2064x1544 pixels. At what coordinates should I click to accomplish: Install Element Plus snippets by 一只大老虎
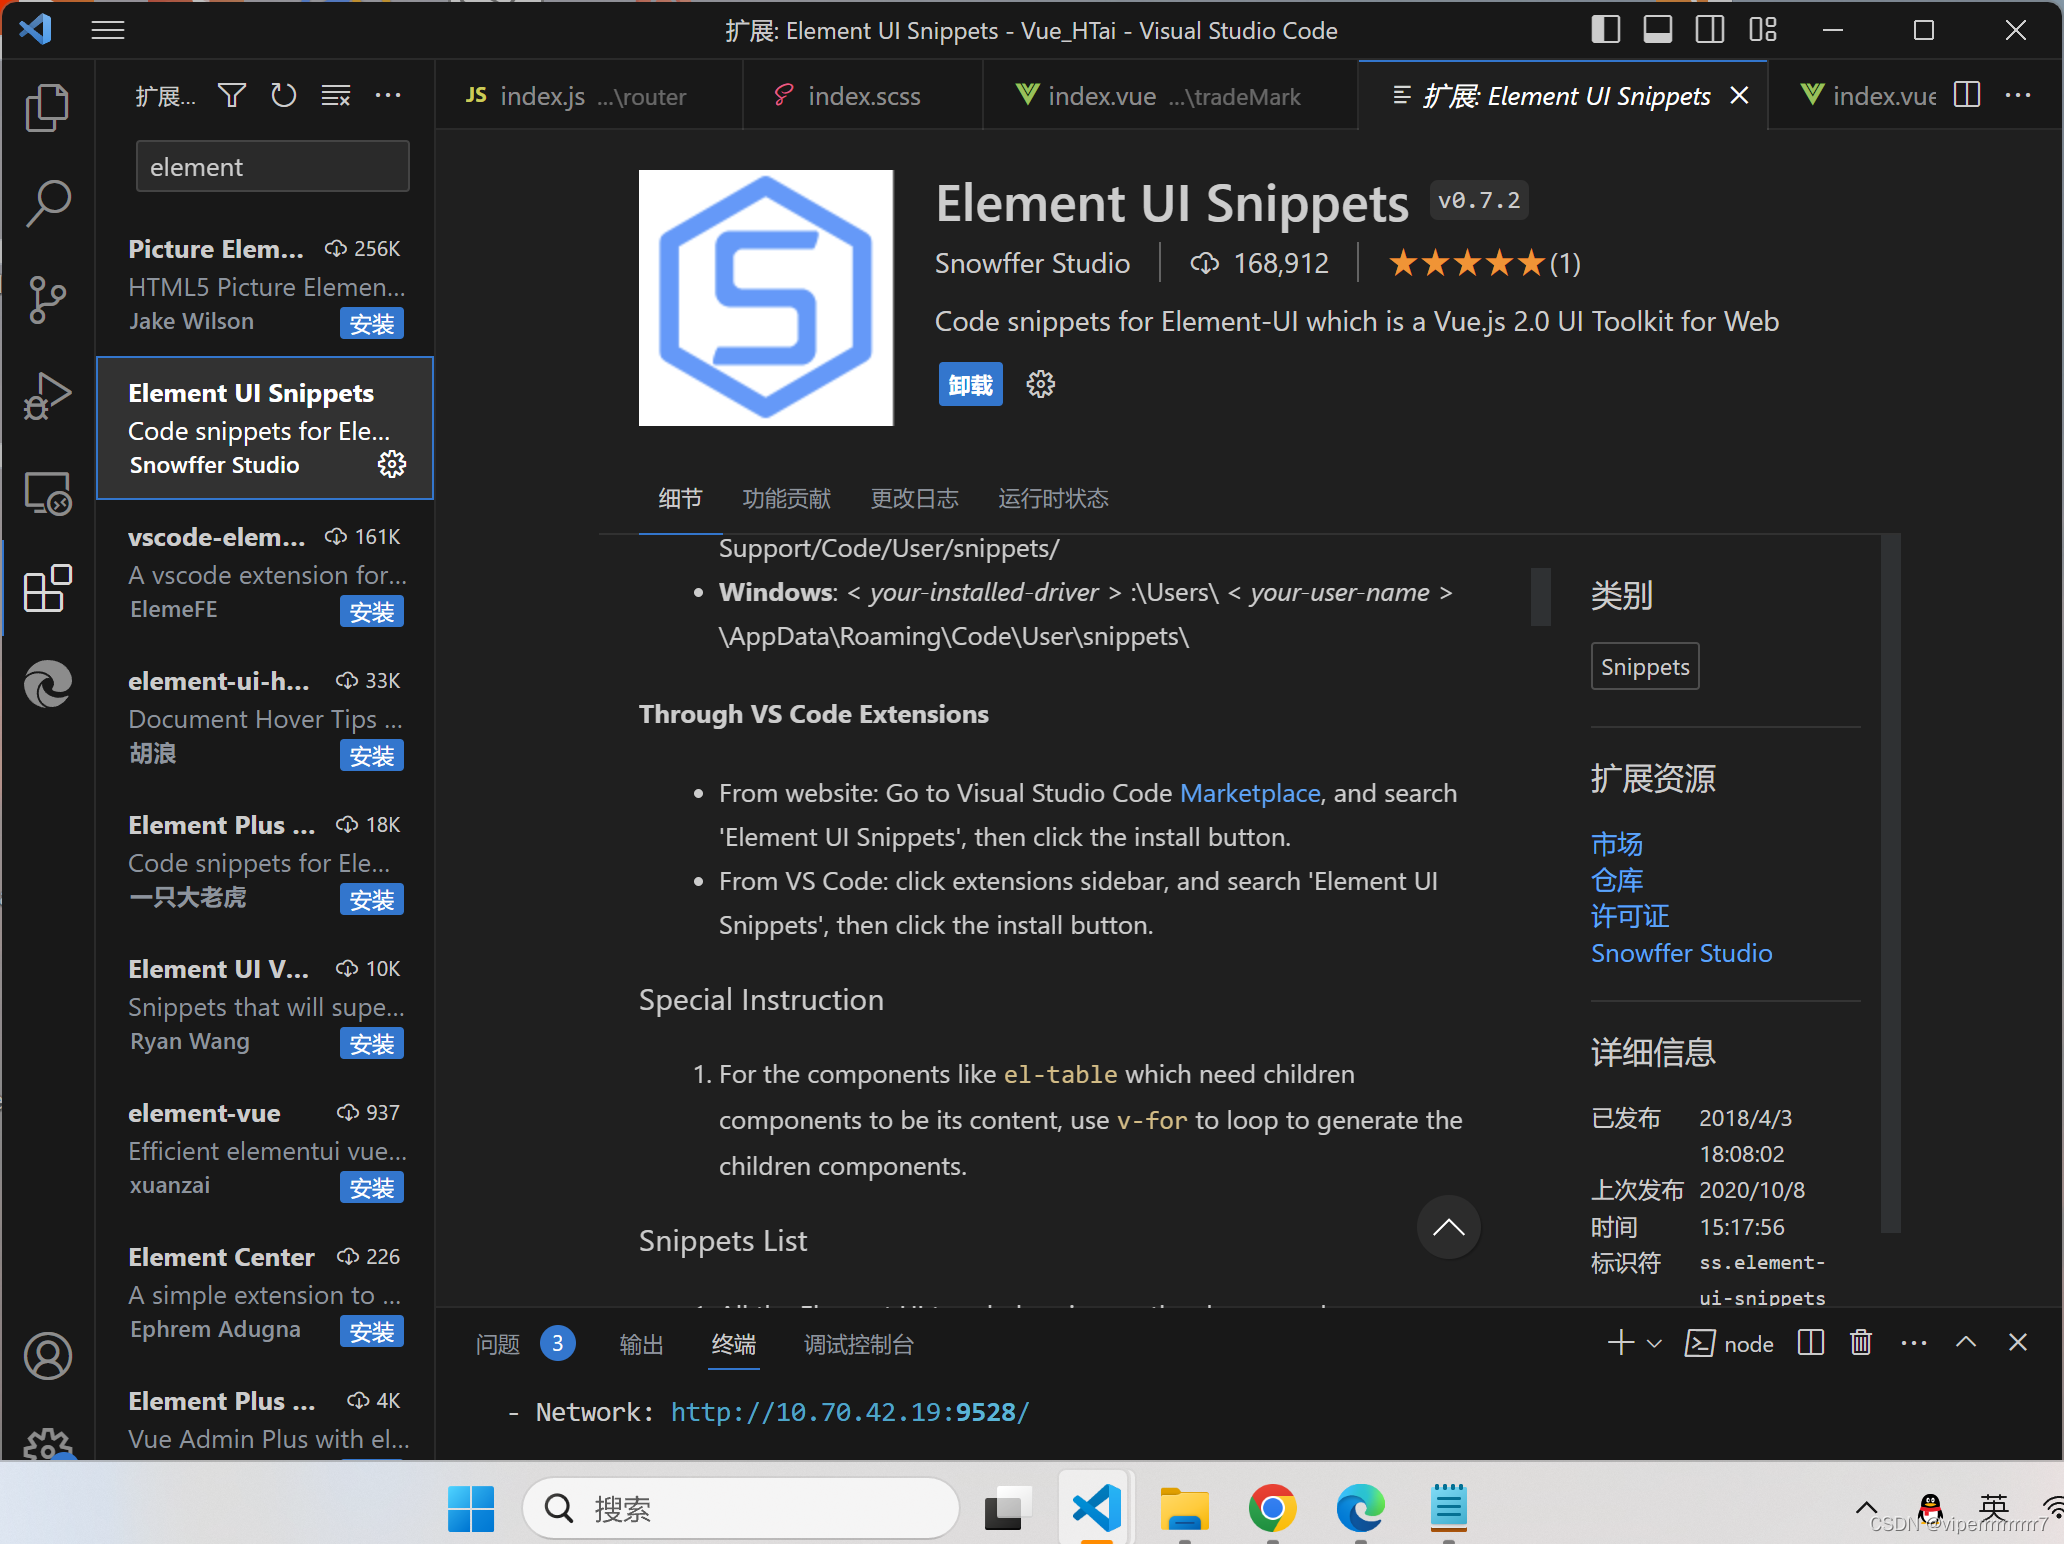tap(372, 900)
